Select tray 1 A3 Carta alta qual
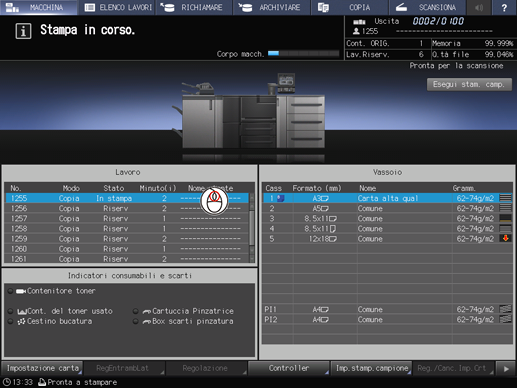 (387, 198)
